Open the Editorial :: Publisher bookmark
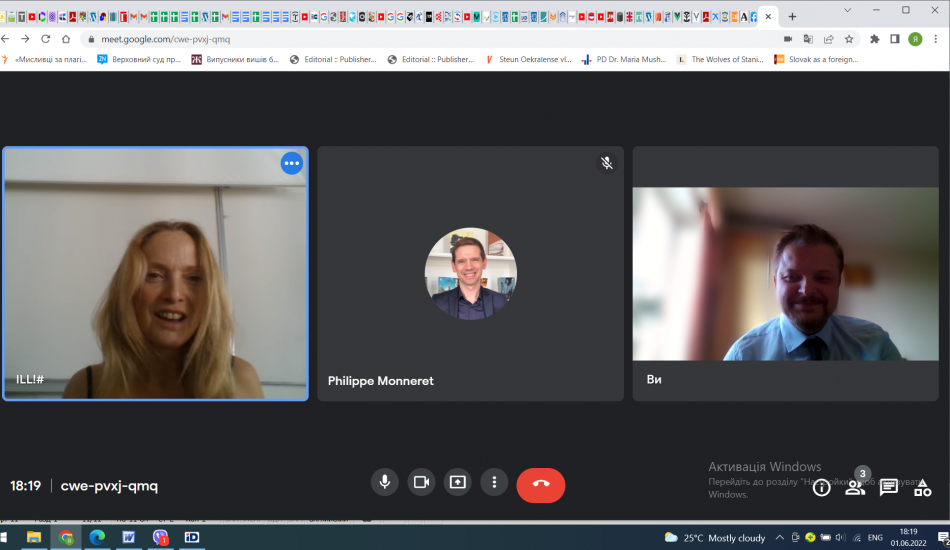The width and height of the screenshot is (950, 550). coord(334,59)
